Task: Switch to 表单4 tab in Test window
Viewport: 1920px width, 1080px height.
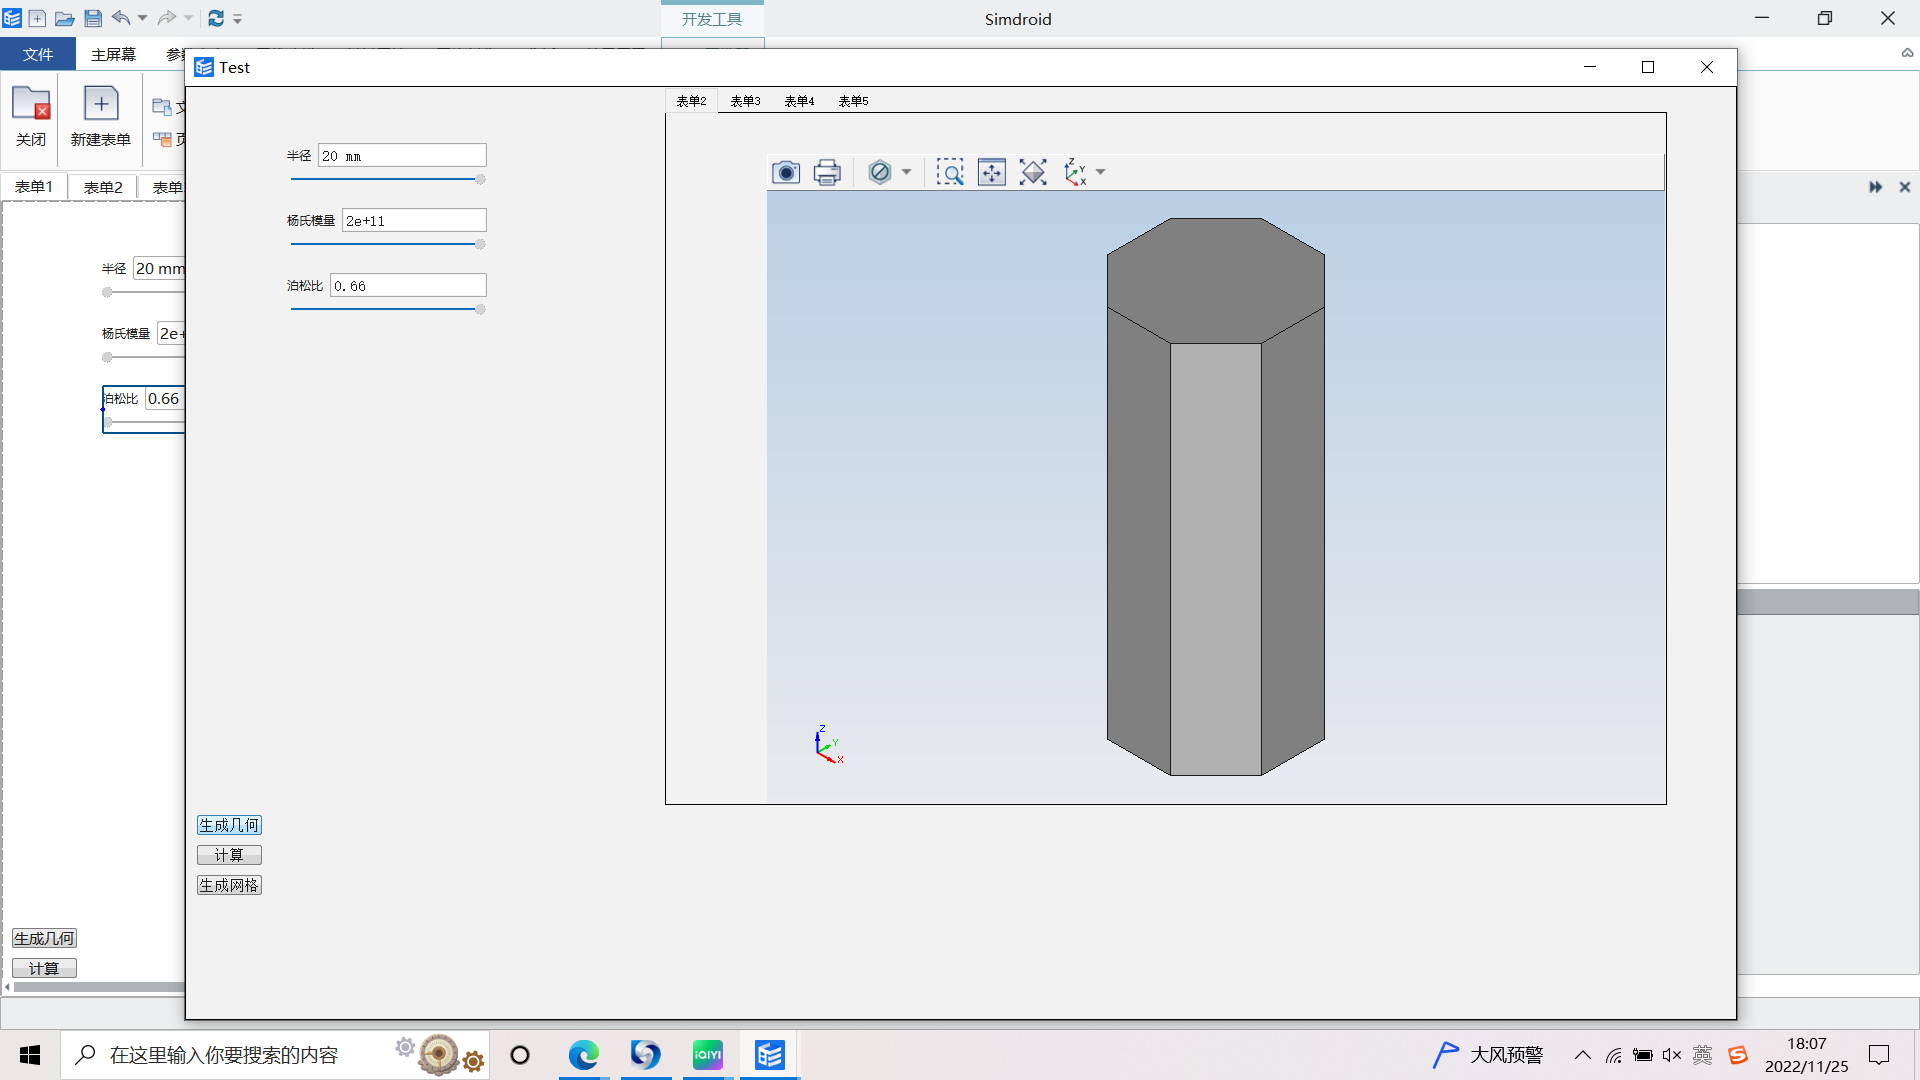Action: point(800,101)
